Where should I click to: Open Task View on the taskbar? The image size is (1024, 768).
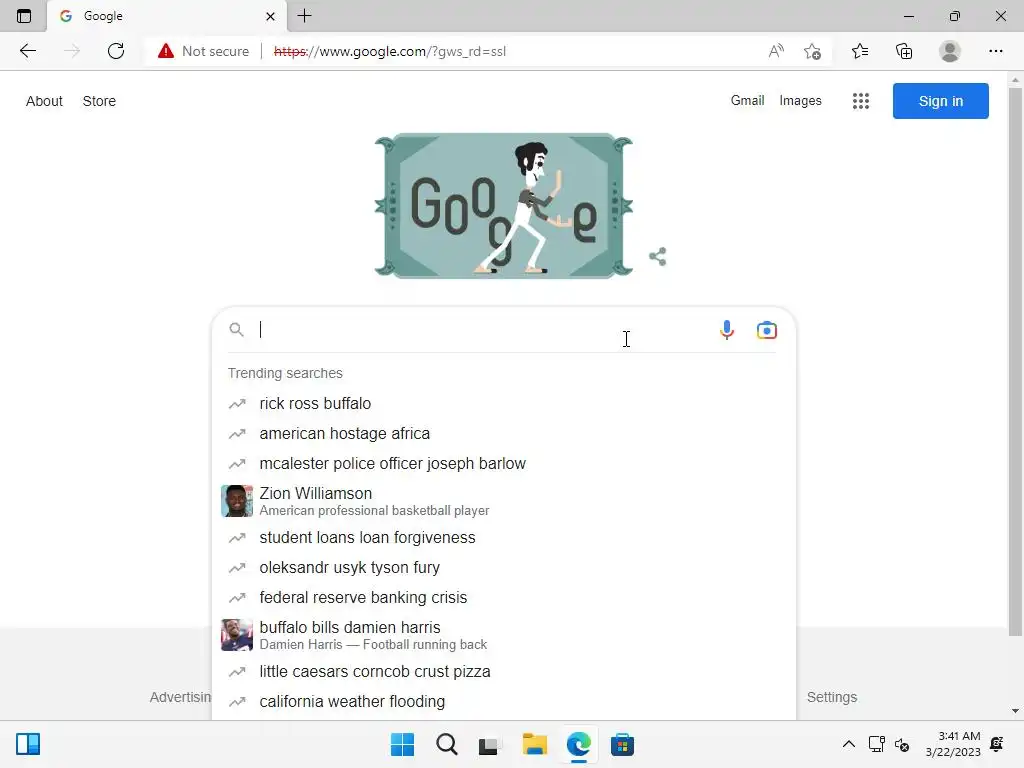(490, 744)
